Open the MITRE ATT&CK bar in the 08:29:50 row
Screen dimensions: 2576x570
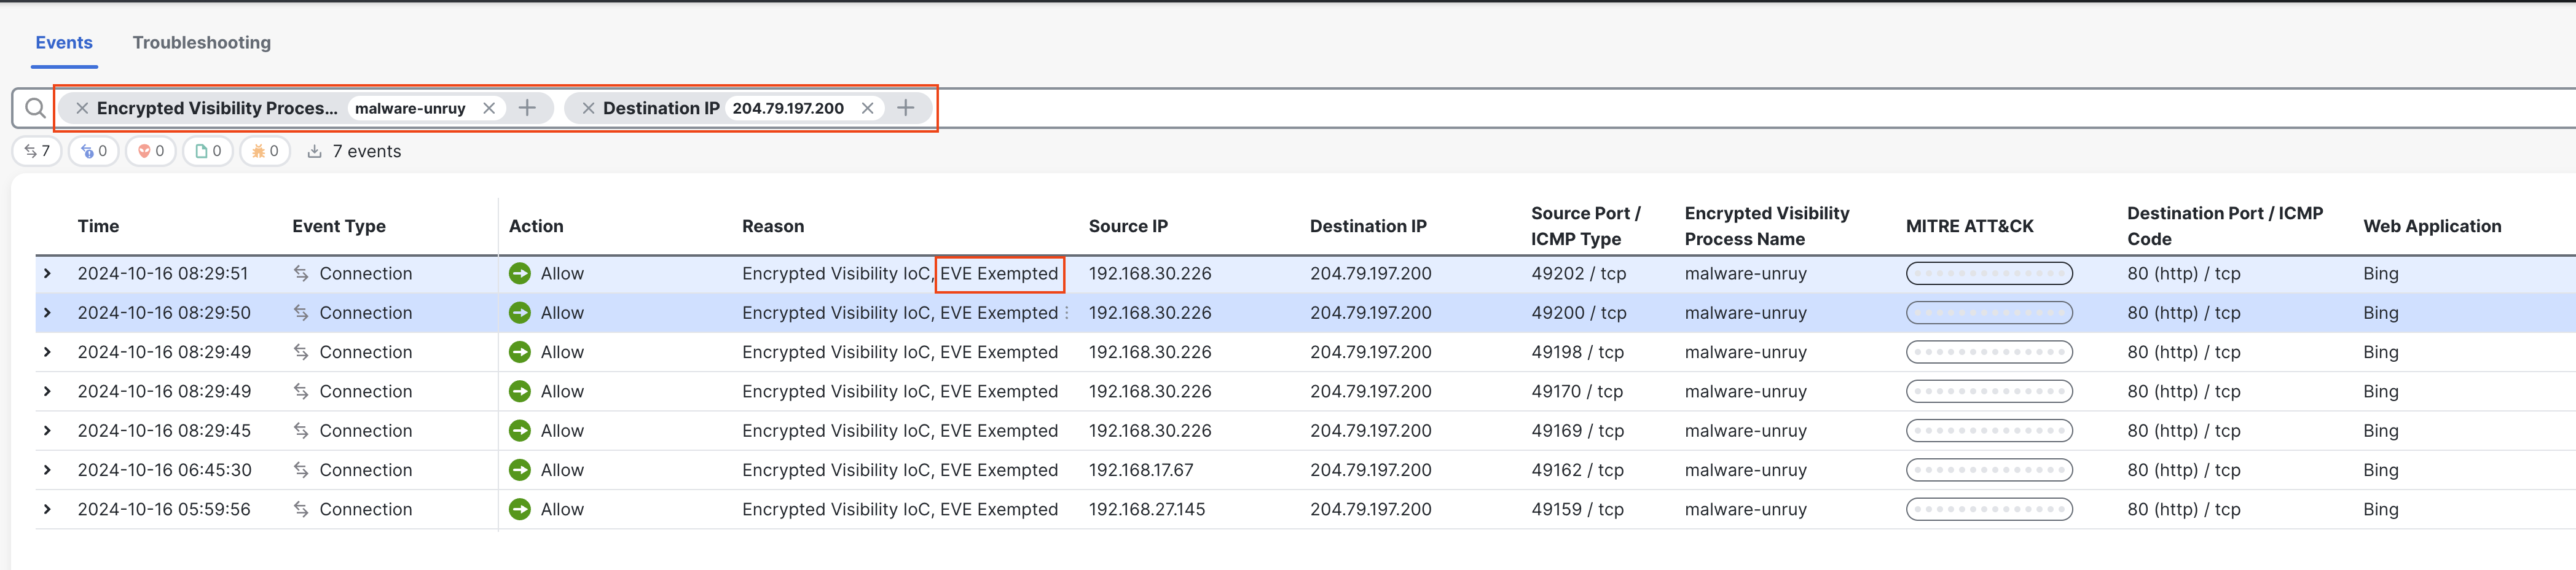[x=1989, y=313]
